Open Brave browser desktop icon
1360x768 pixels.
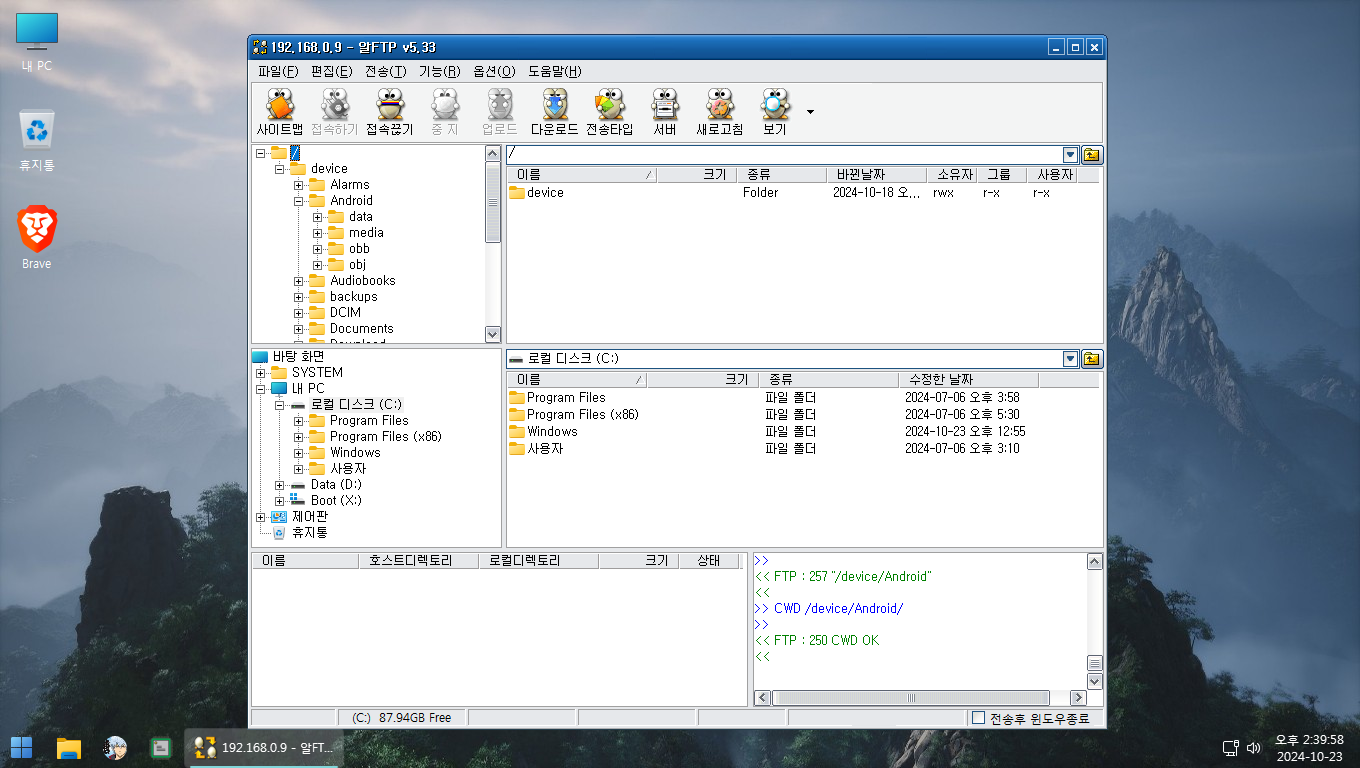point(36,238)
